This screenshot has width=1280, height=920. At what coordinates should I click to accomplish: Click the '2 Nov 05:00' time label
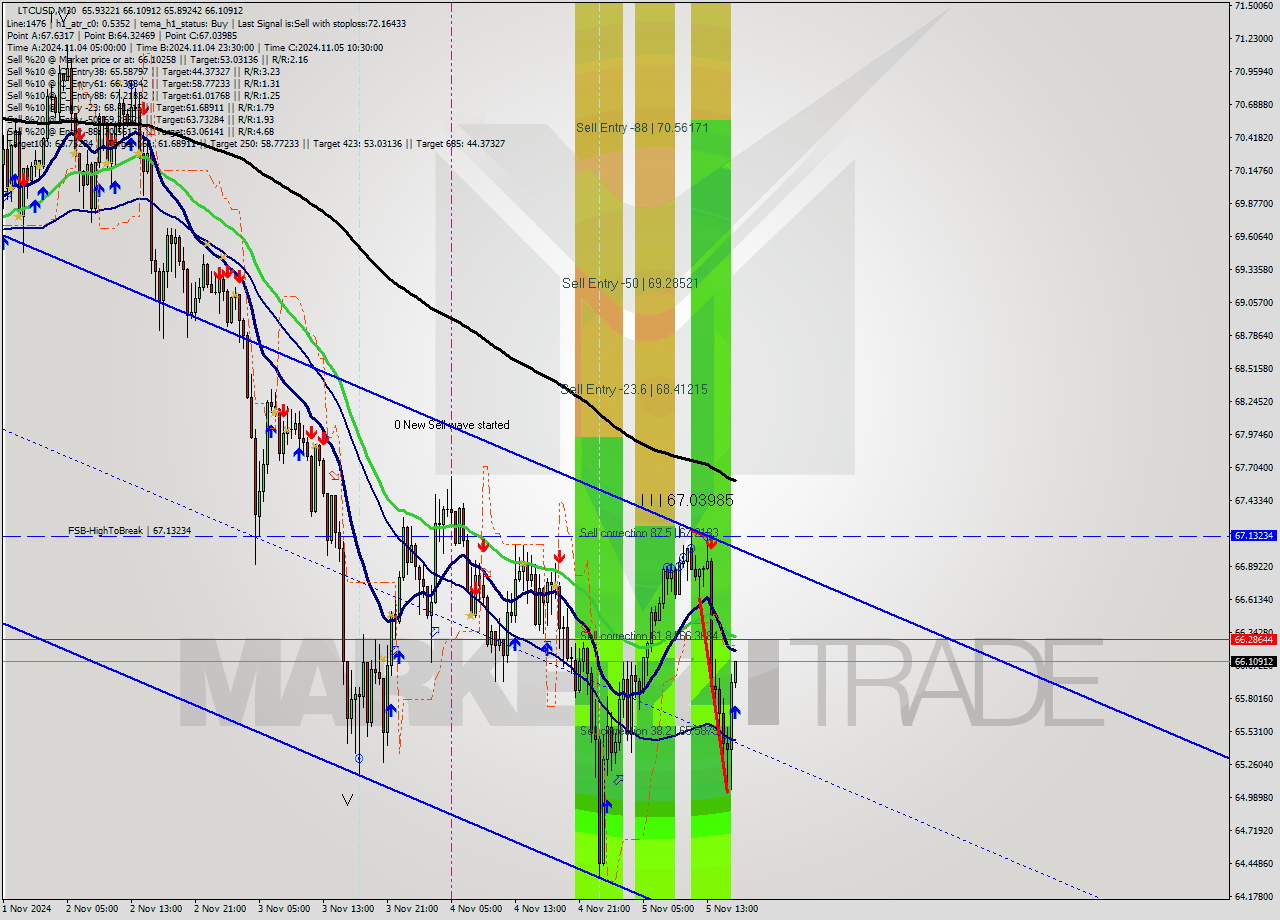click(92, 909)
